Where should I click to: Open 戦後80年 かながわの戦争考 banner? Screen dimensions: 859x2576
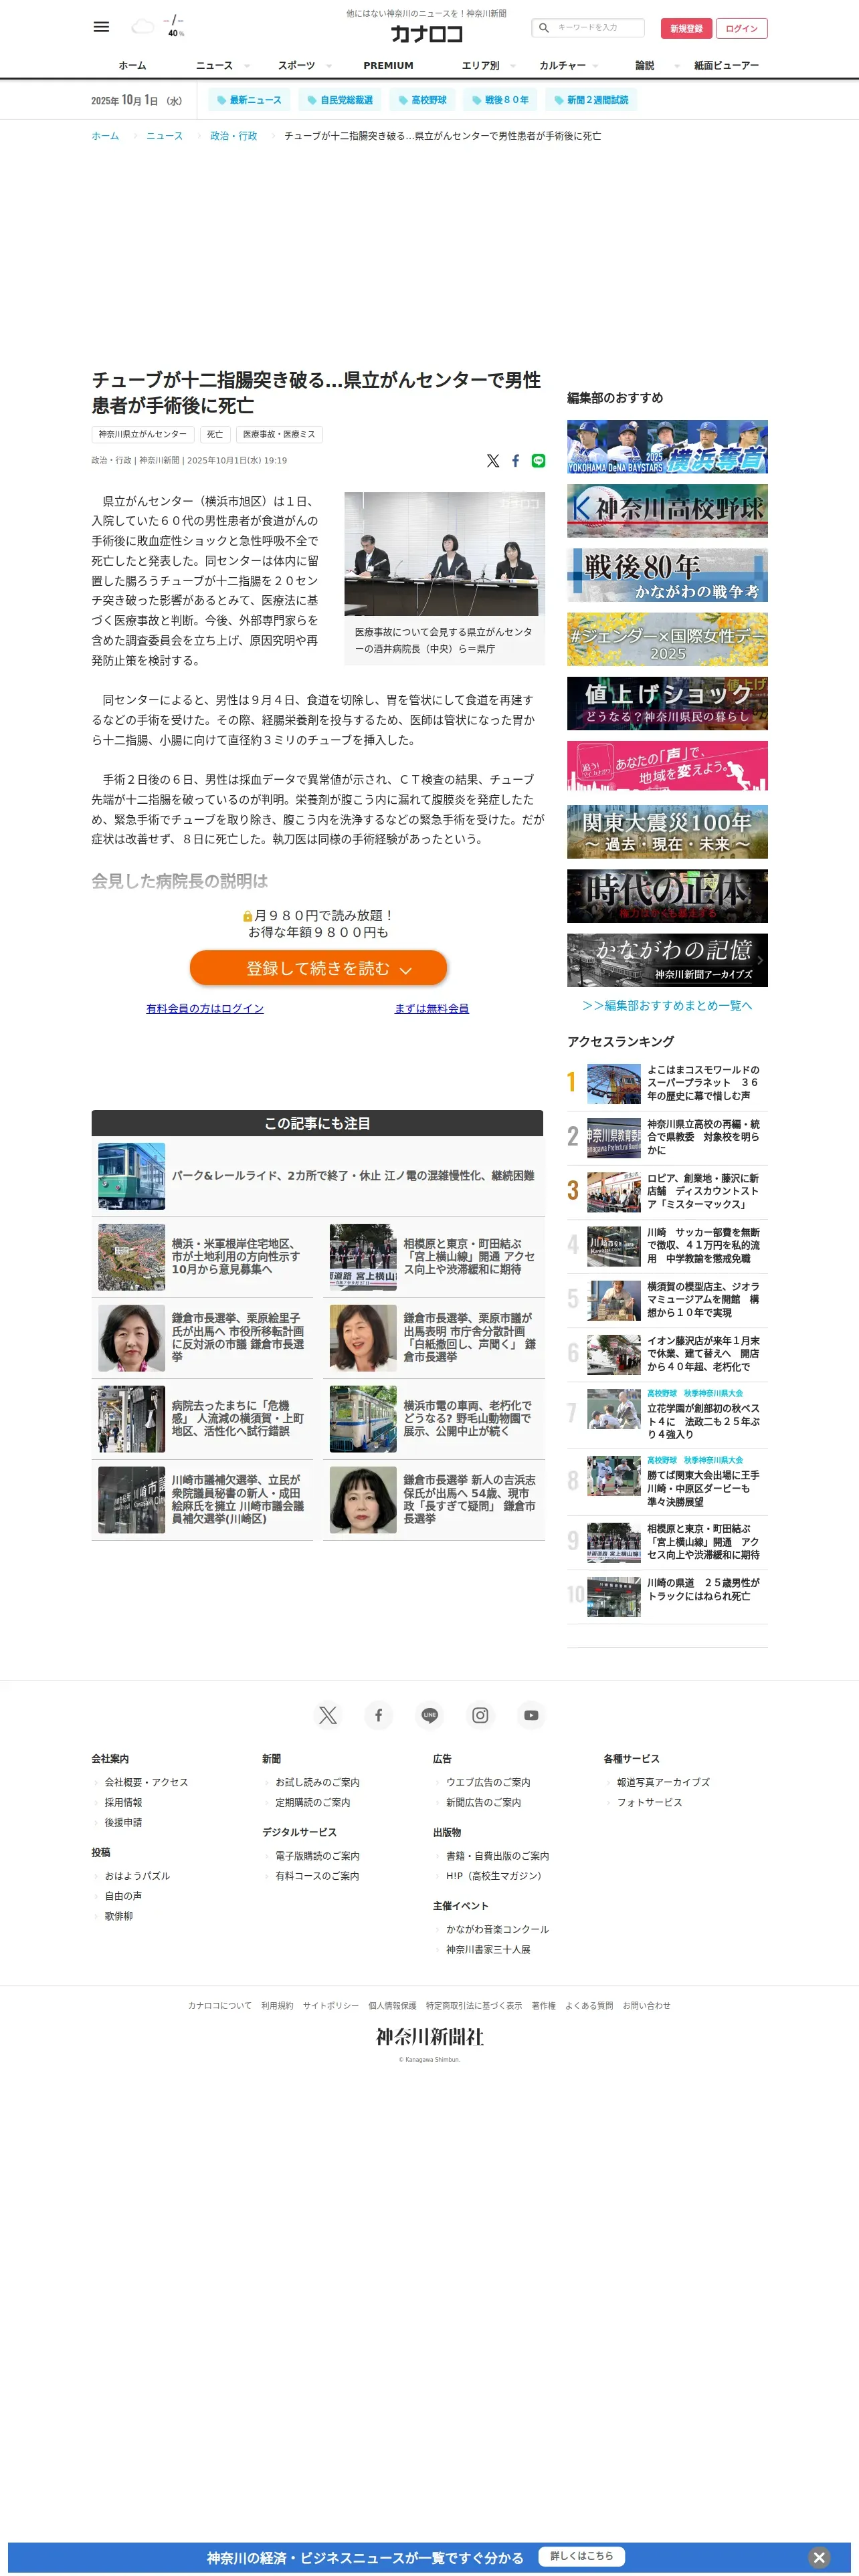tap(667, 575)
